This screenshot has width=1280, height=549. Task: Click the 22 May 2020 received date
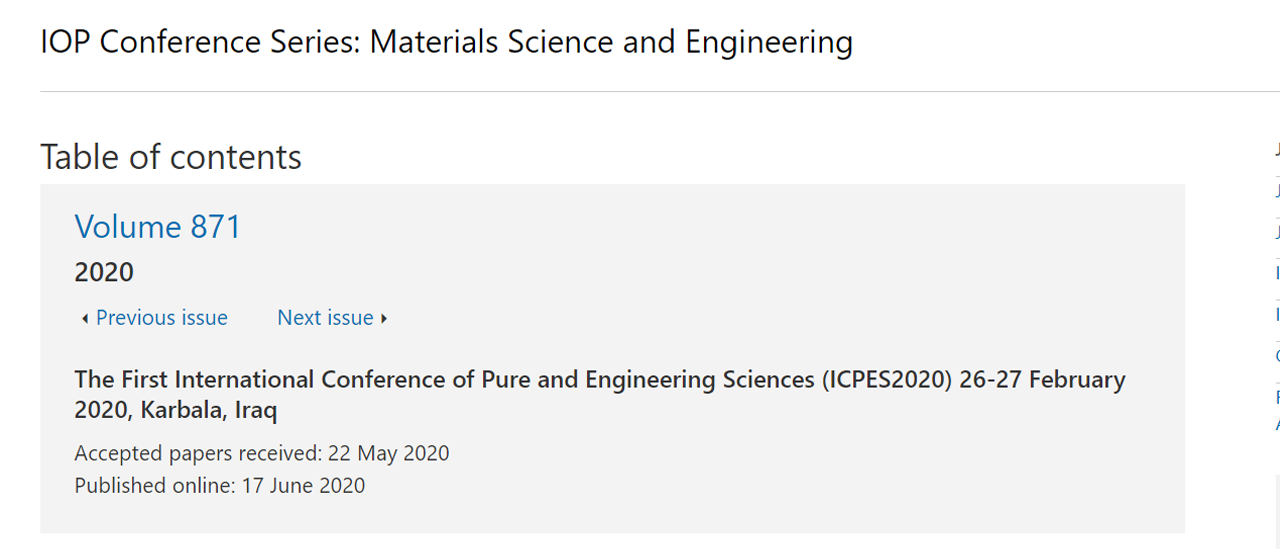pyautogui.click(x=389, y=453)
